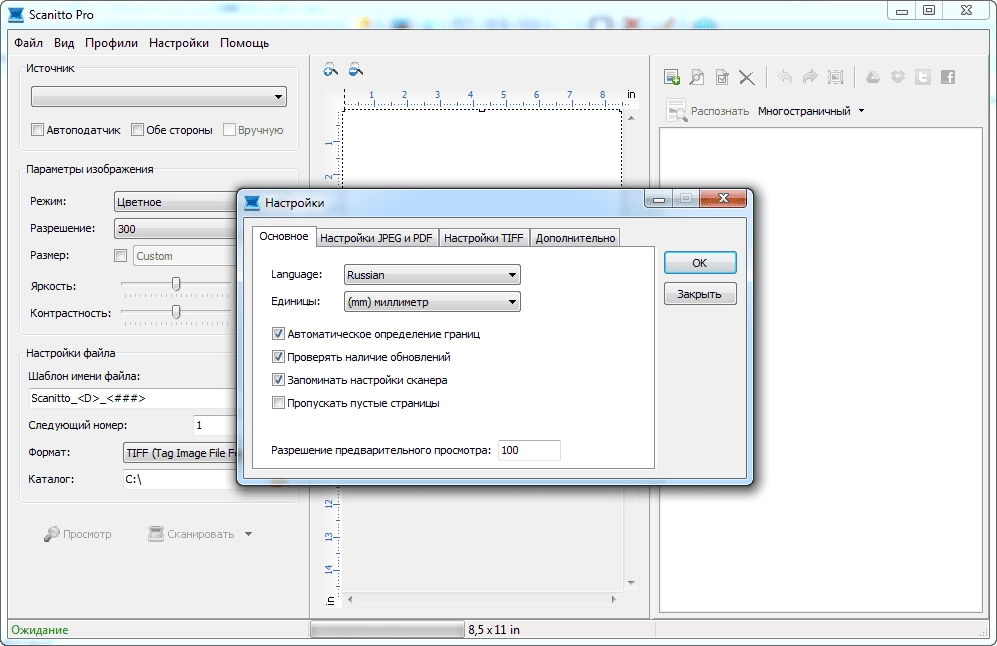Toggle the Автоподатчик checkbox
Image resolution: width=997 pixels, height=646 pixels.
pyautogui.click(x=38, y=130)
